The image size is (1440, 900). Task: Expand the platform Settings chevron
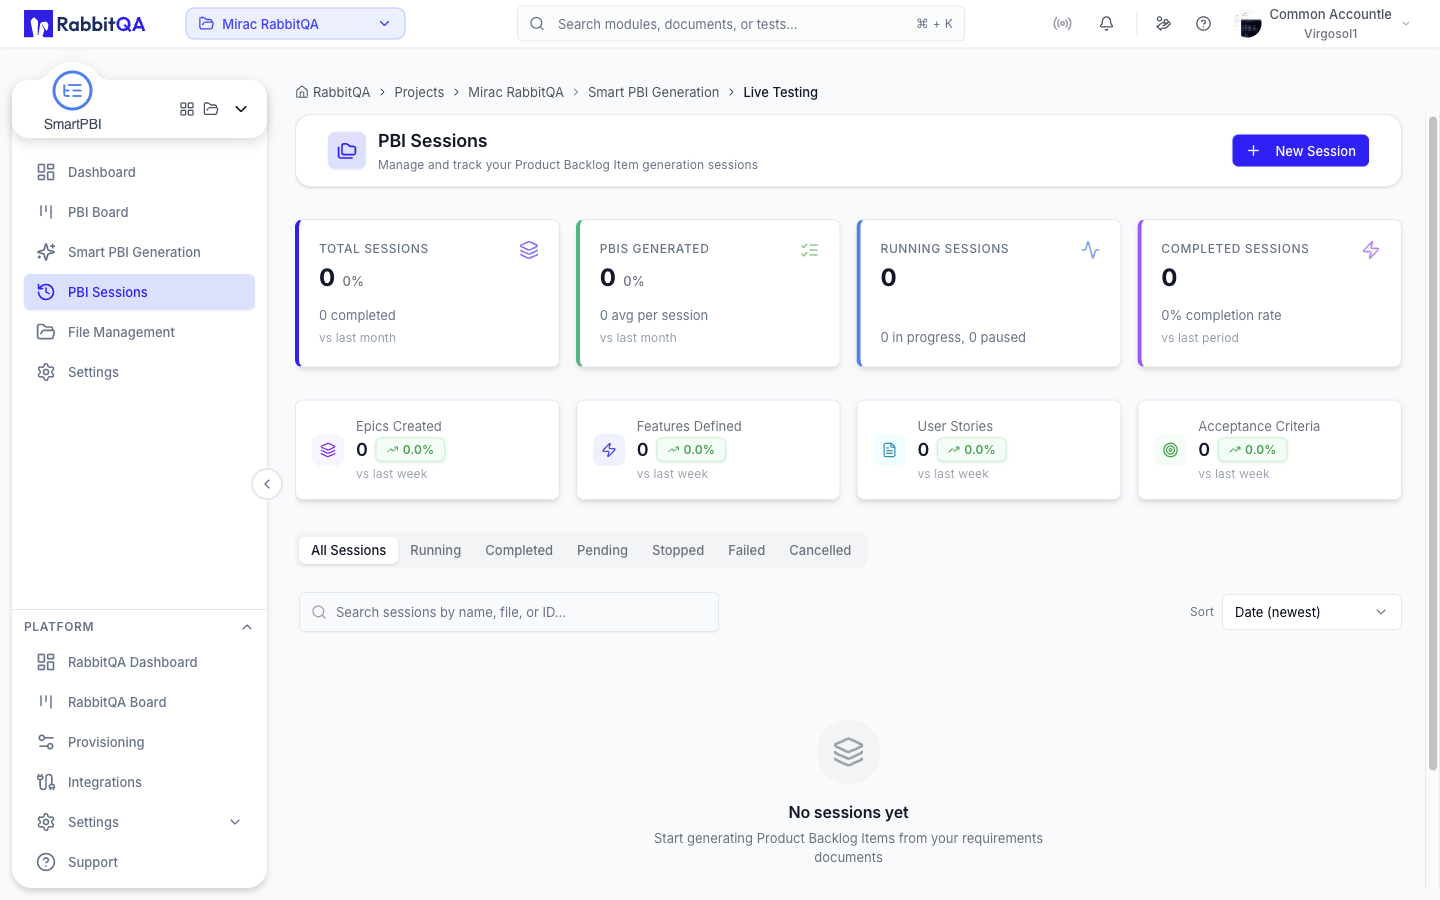(235, 822)
